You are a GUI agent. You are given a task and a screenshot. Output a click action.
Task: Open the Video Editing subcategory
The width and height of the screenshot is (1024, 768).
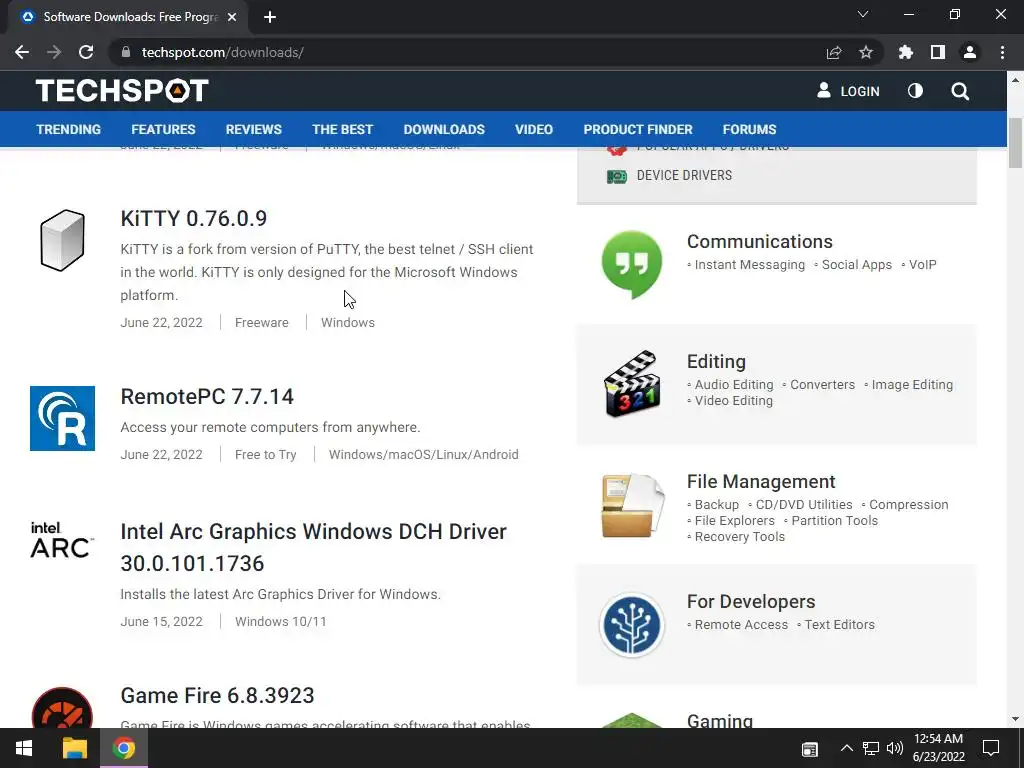click(x=733, y=400)
